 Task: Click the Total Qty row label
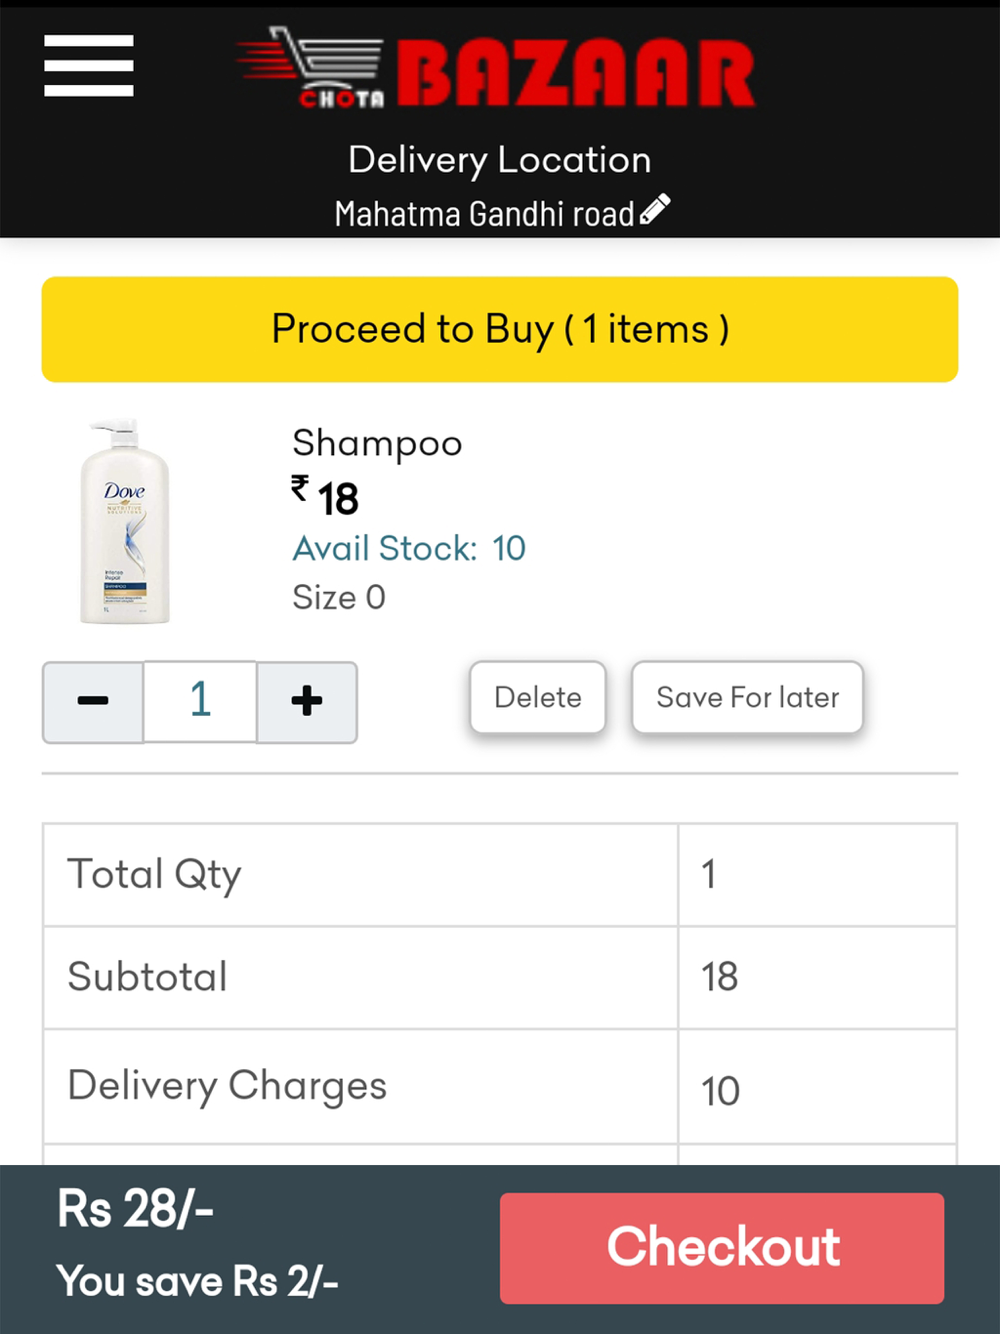(155, 875)
